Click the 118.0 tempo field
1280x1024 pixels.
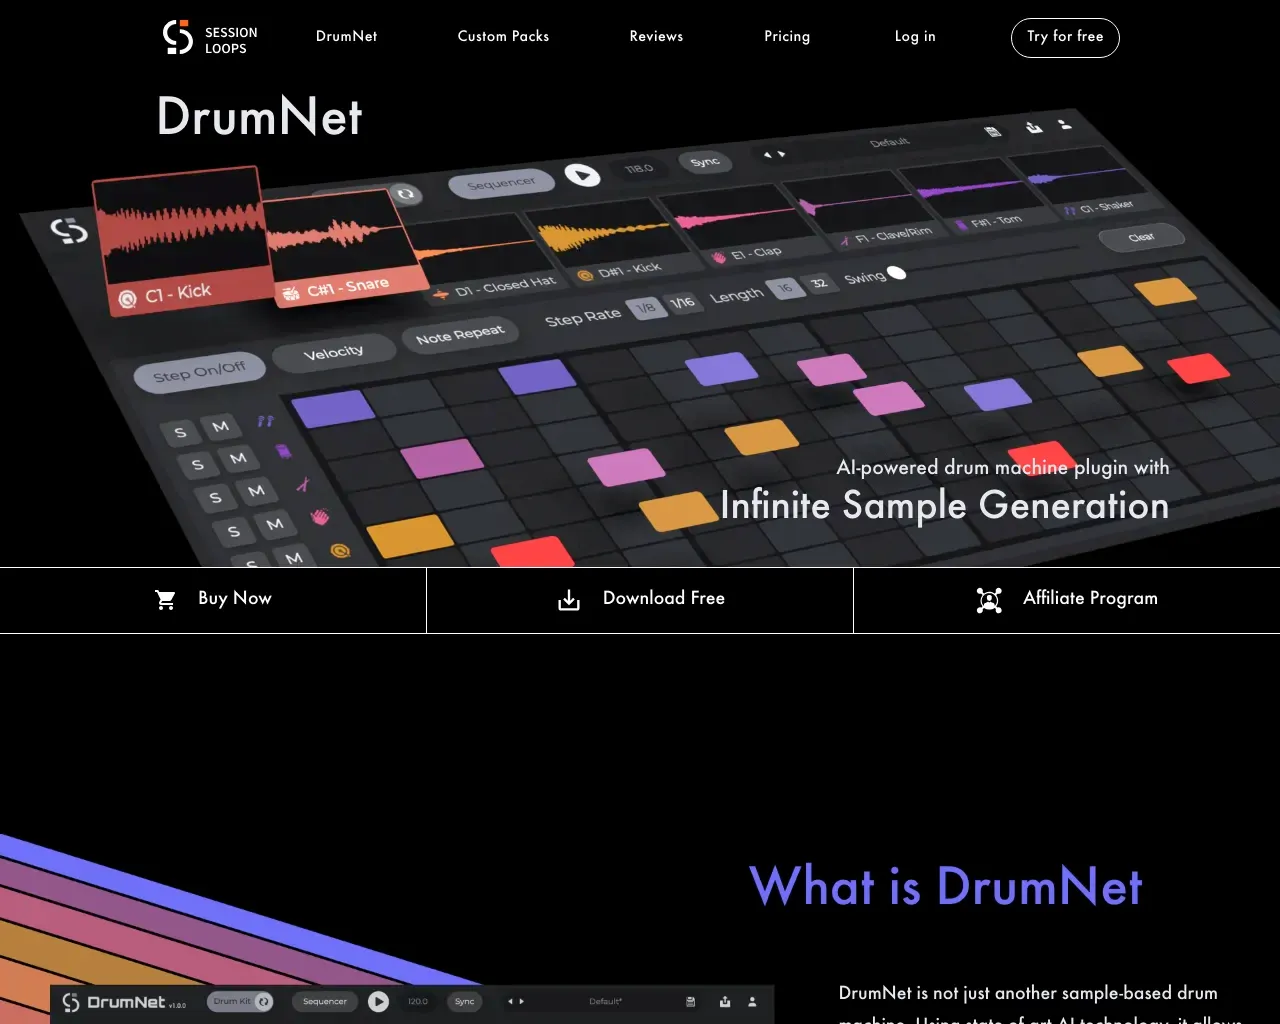(x=639, y=169)
